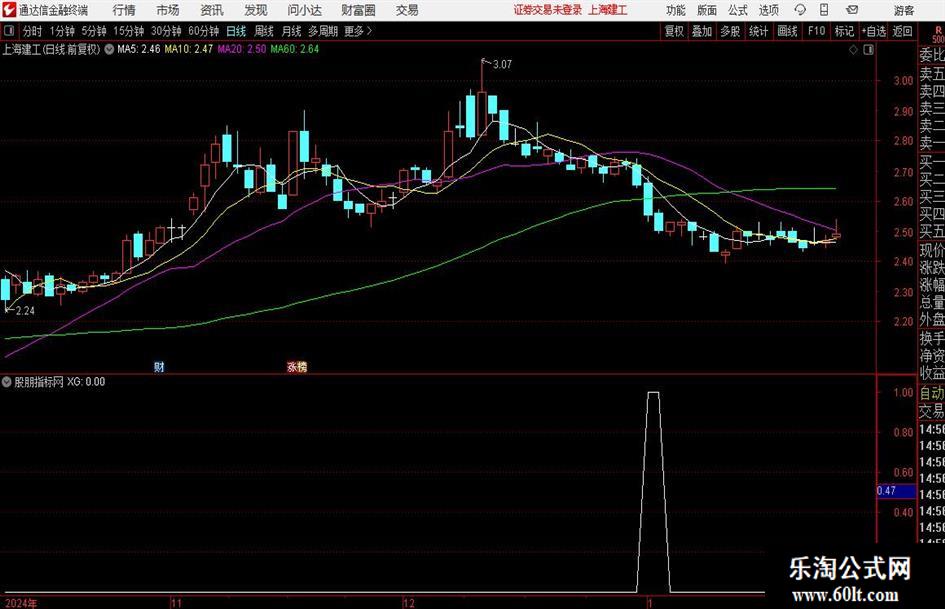The height and width of the screenshot is (609, 945).
Task: Click the 证券交易未登录 link
Action: [548, 10]
